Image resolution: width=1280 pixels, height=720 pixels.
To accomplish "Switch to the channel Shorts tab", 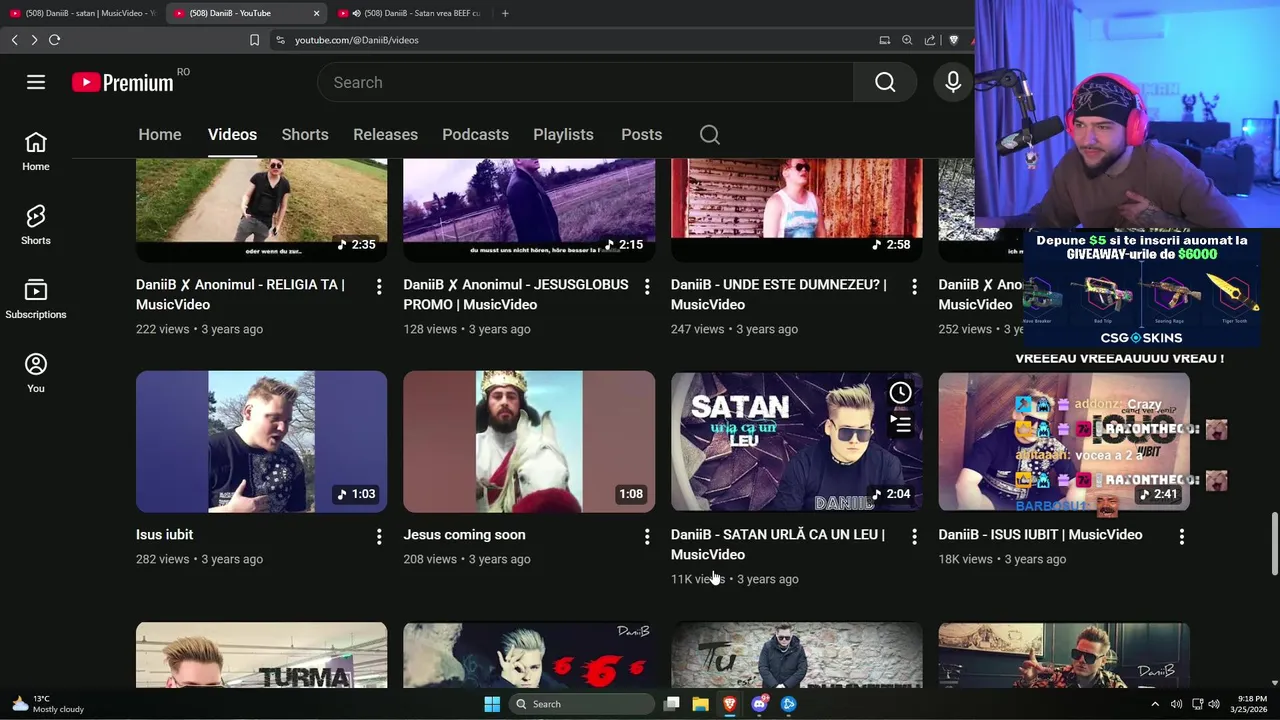I will (305, 135).
